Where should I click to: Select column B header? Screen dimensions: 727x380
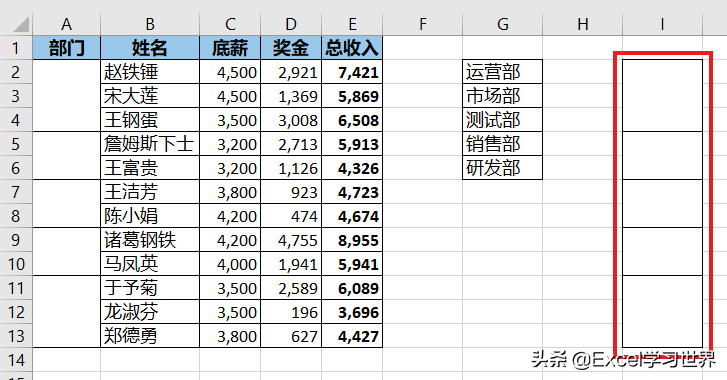coord(150,24)
